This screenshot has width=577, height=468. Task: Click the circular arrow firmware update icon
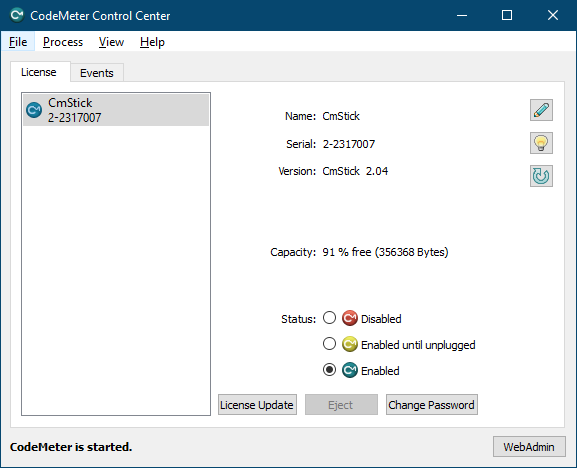541,176
